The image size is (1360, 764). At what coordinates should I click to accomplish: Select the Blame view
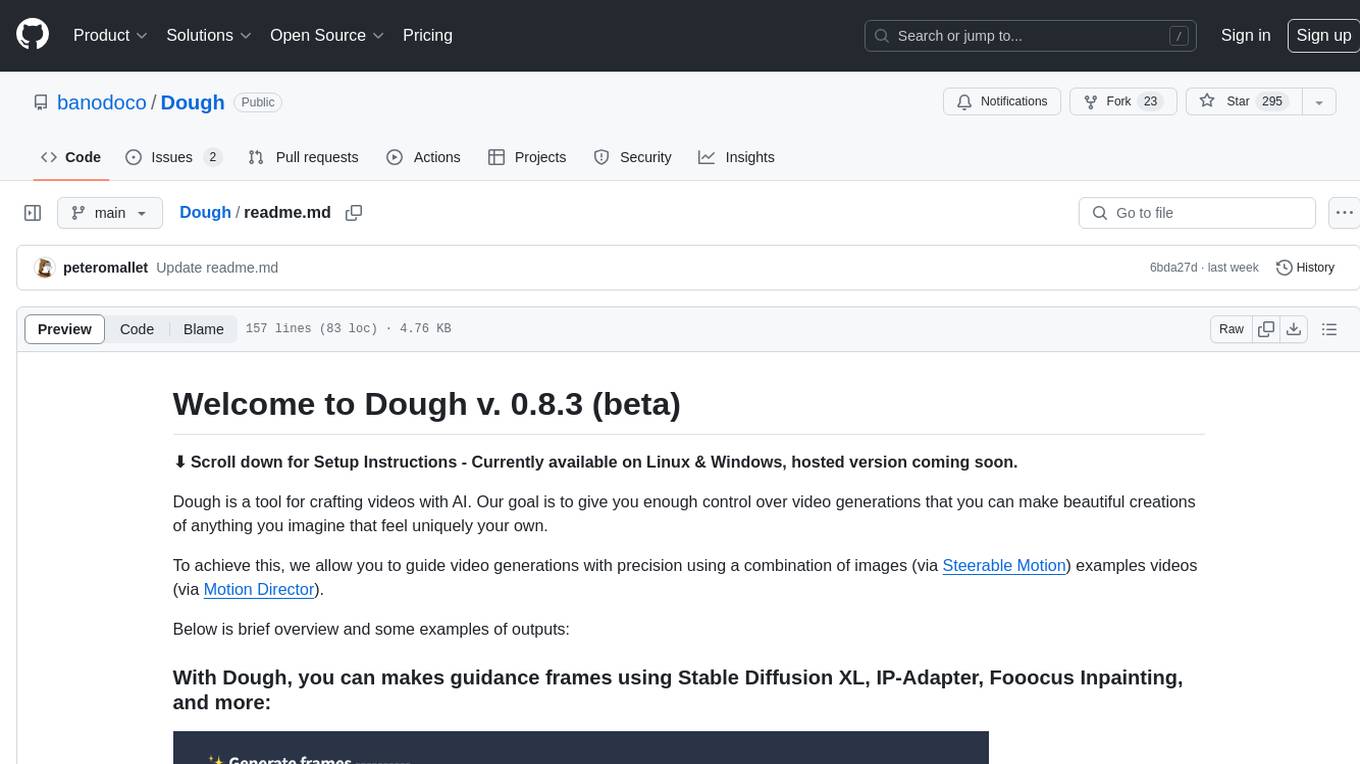tap(203, 329)
